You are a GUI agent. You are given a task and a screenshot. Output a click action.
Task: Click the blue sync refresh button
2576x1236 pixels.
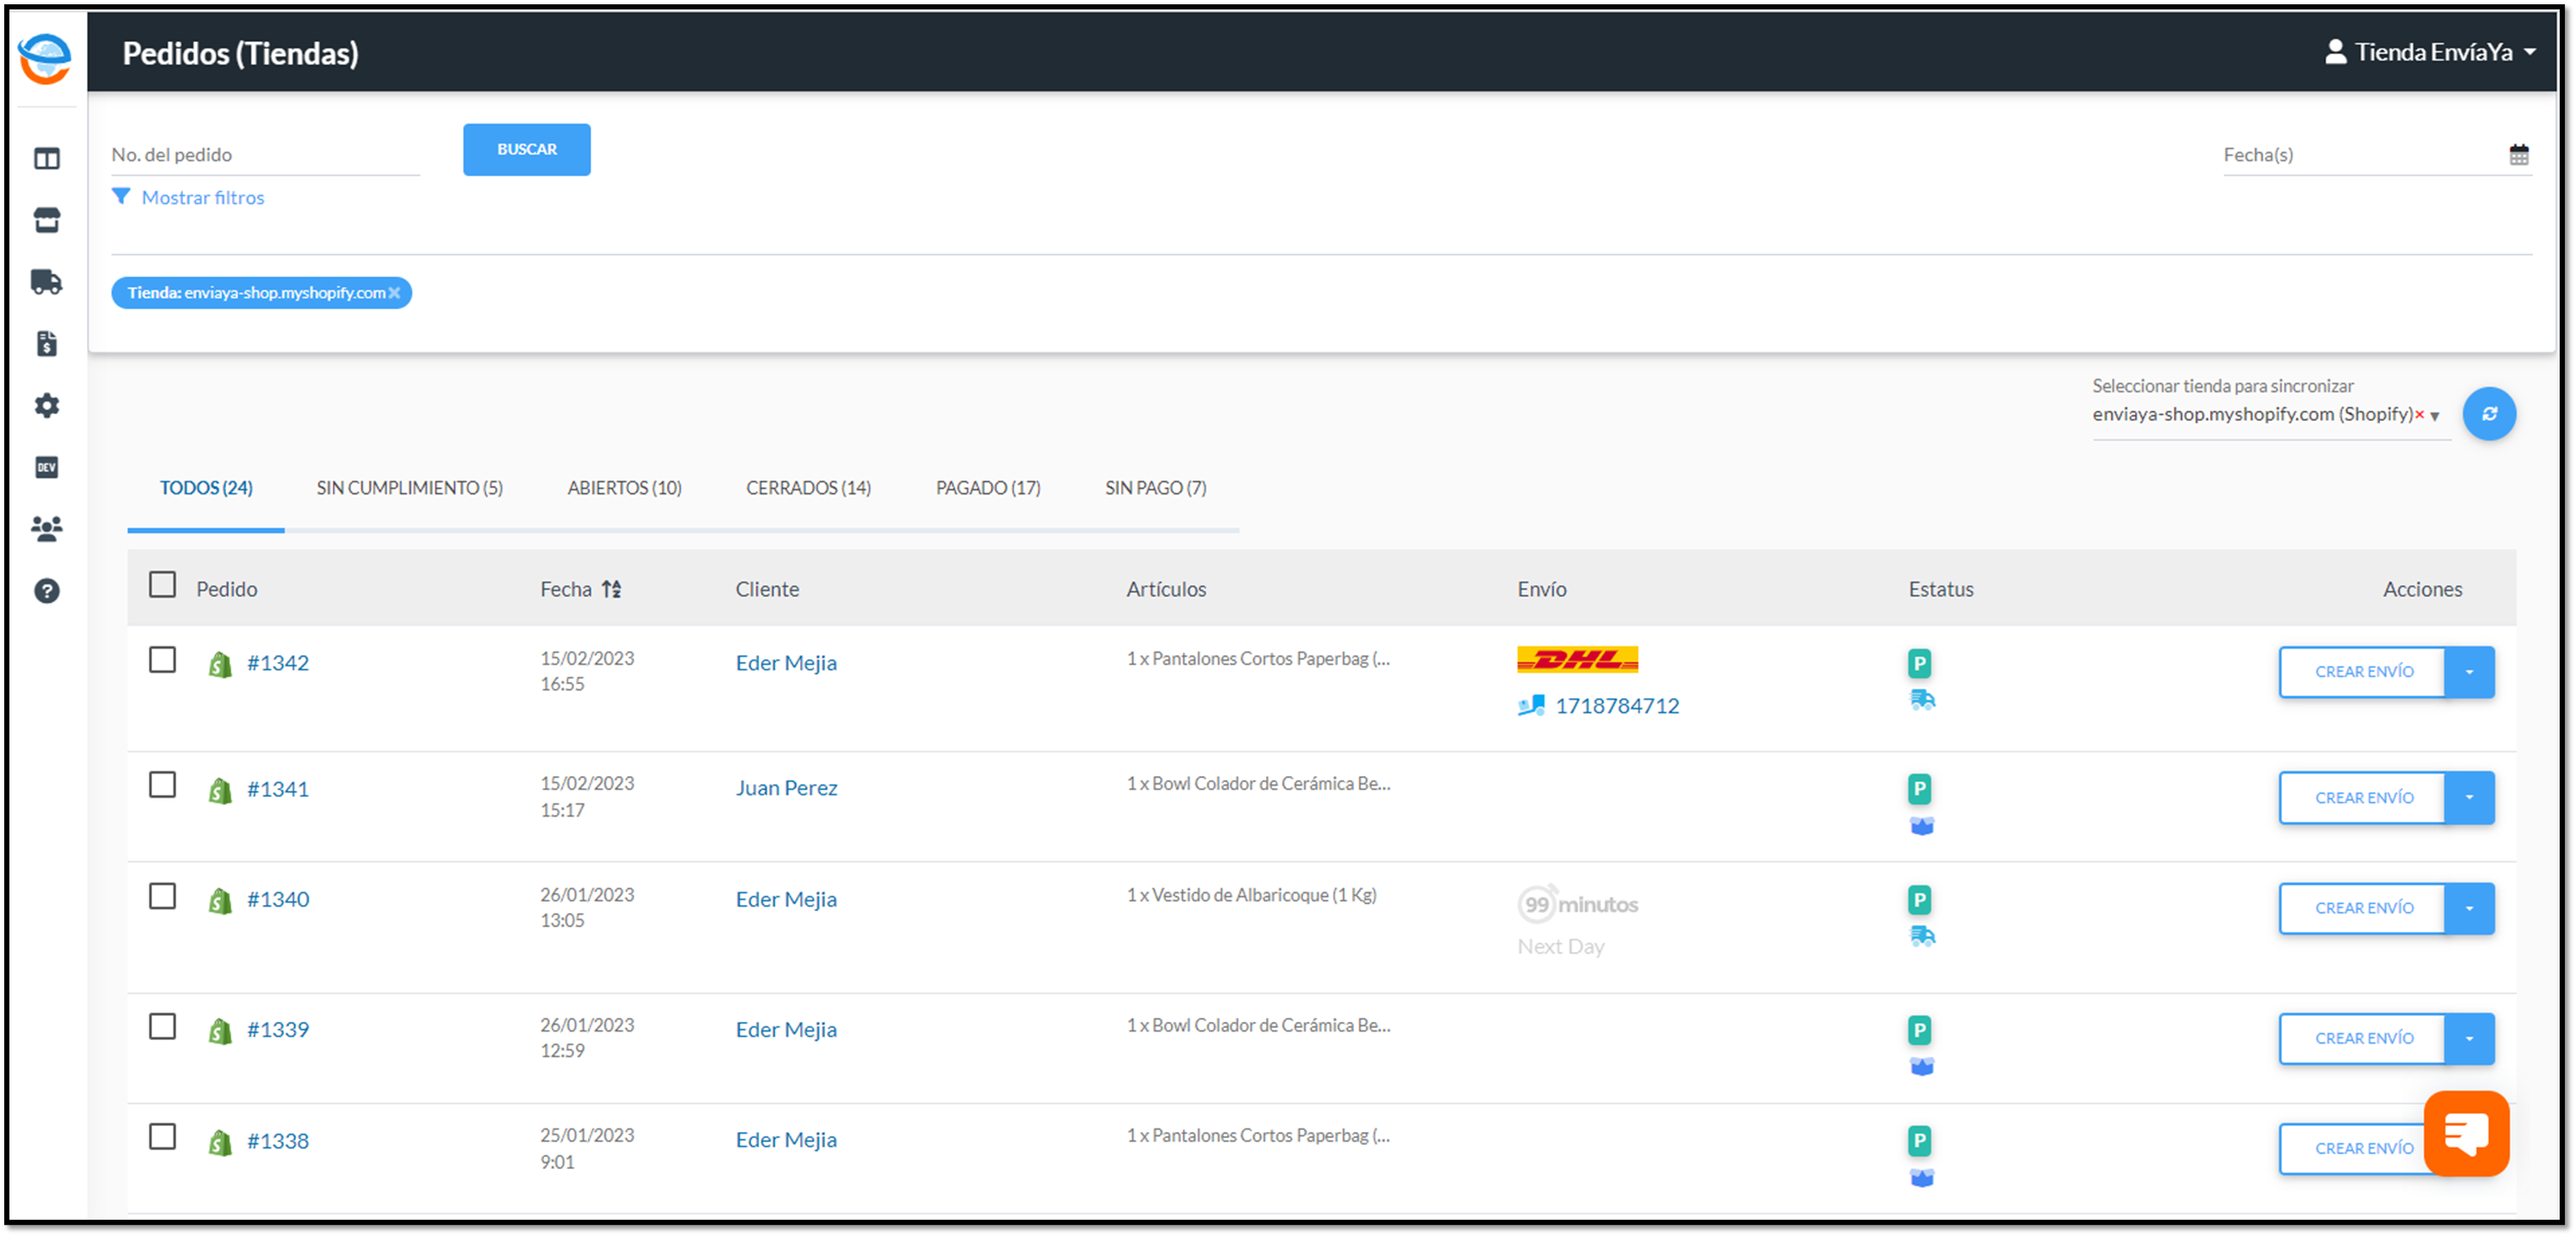(x=2488, y=414)
